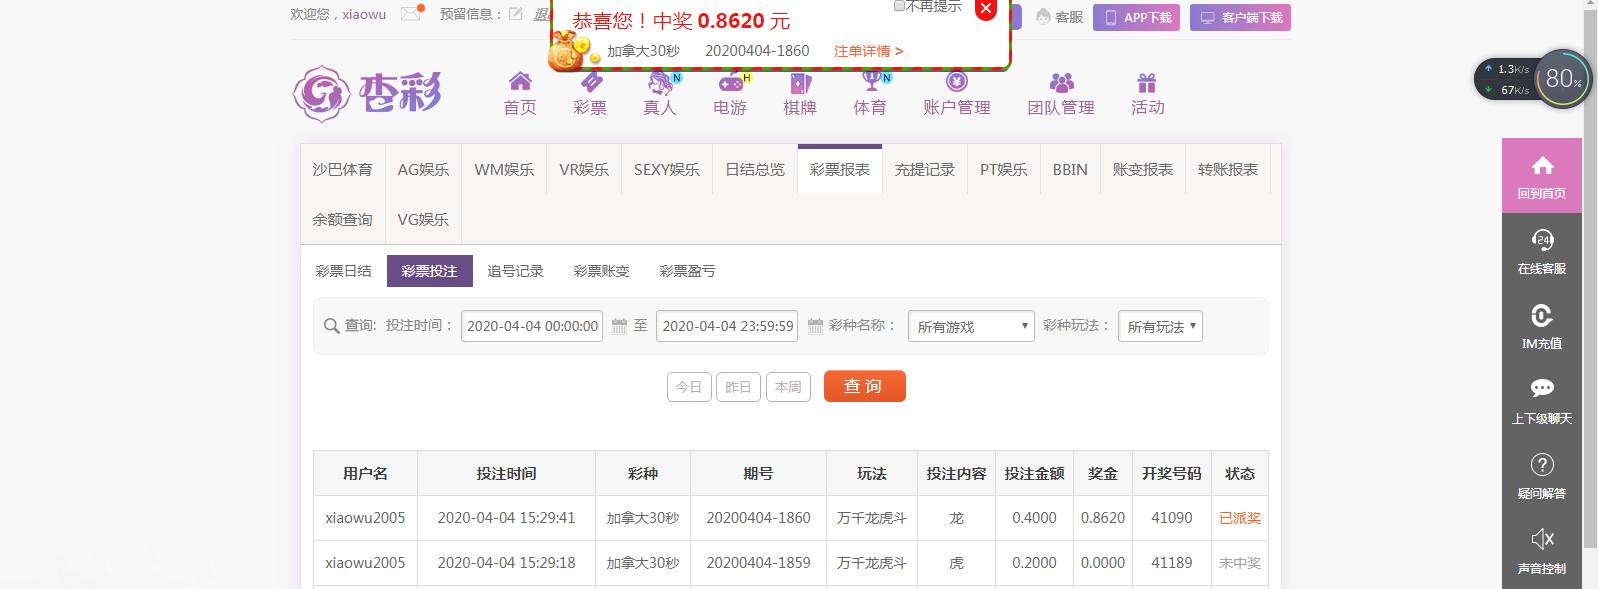Open calendar icon after end time field

[x=815, y=326]
